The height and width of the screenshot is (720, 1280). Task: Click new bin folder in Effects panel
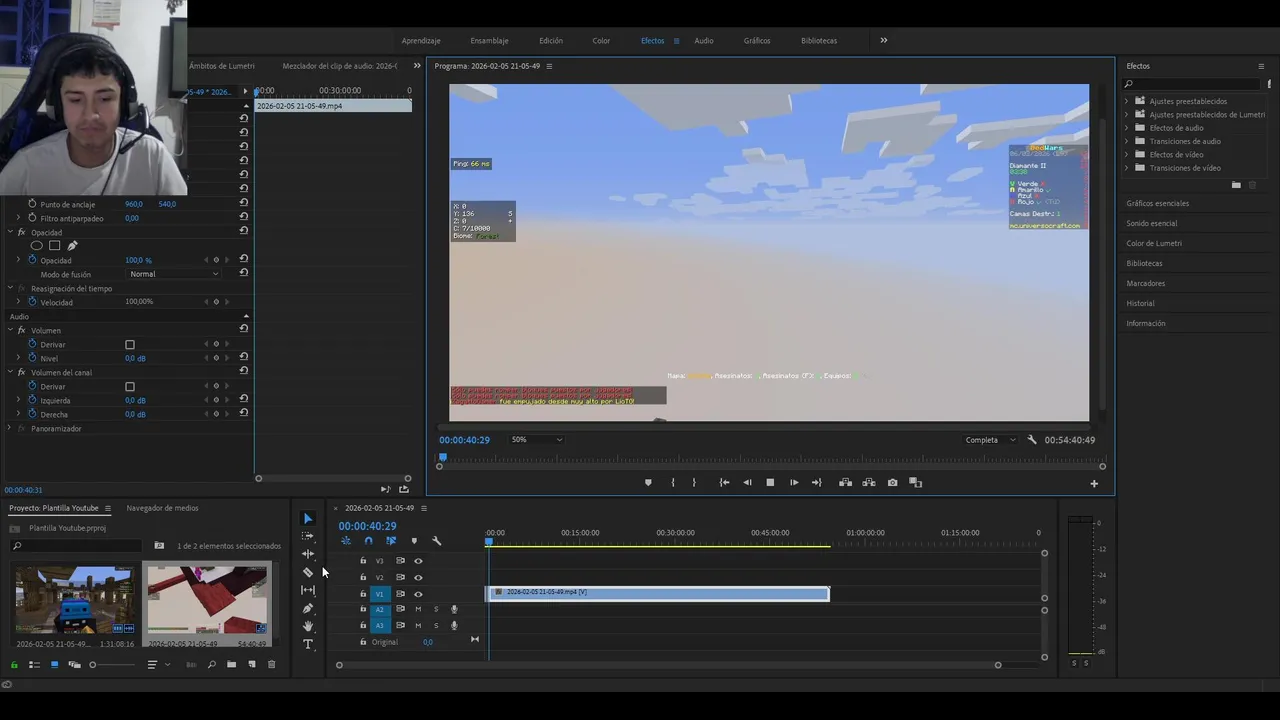[1236, 185]
